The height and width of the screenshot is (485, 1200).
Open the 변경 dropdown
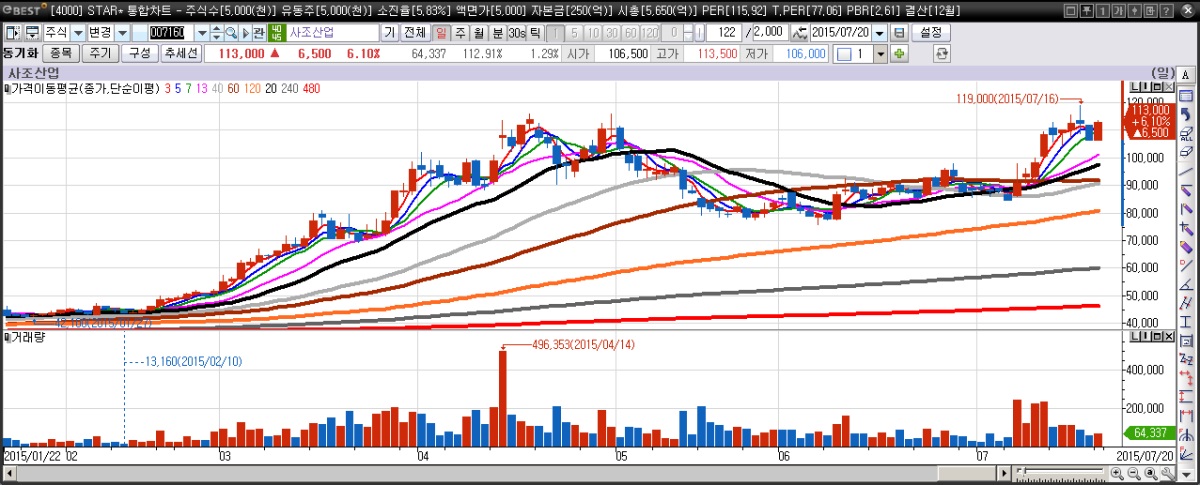coord(123,32)
